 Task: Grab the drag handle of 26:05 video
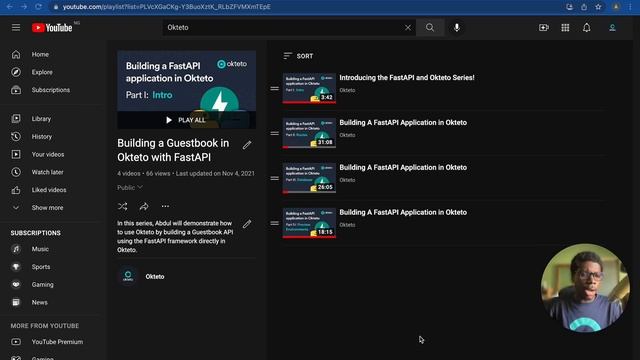coord(275,178)
